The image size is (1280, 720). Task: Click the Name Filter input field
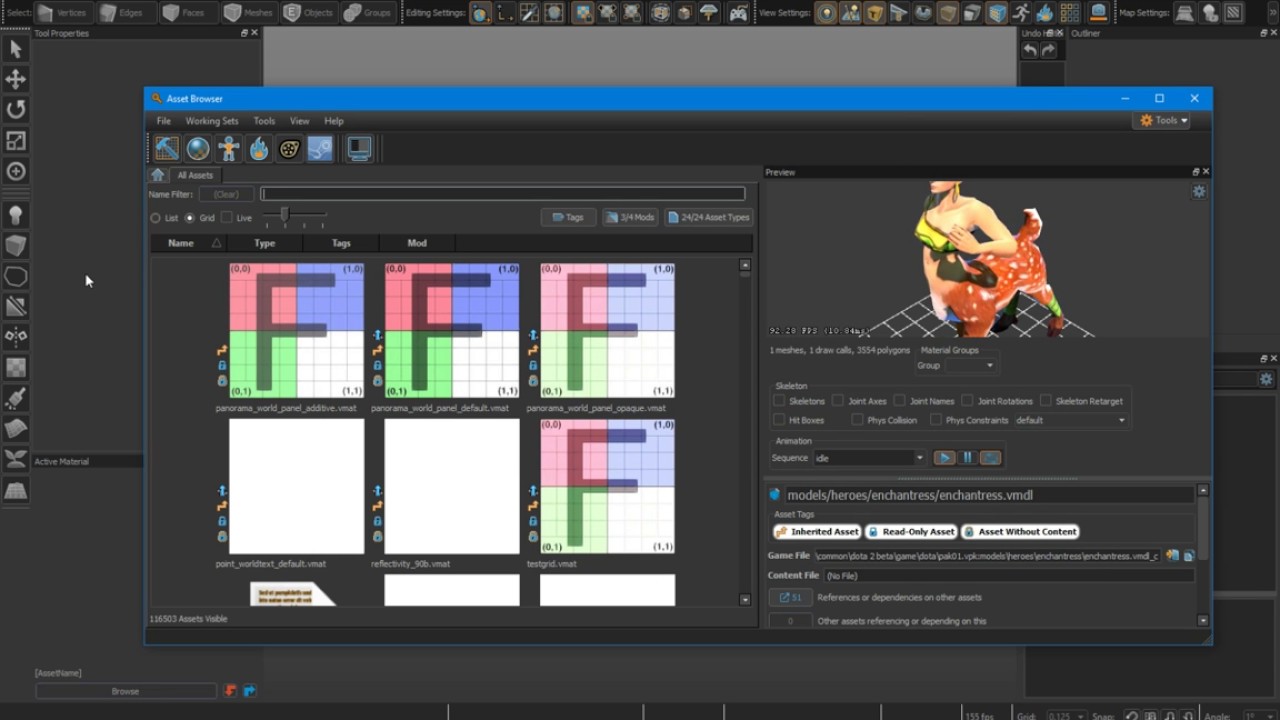tap(503, 194)
